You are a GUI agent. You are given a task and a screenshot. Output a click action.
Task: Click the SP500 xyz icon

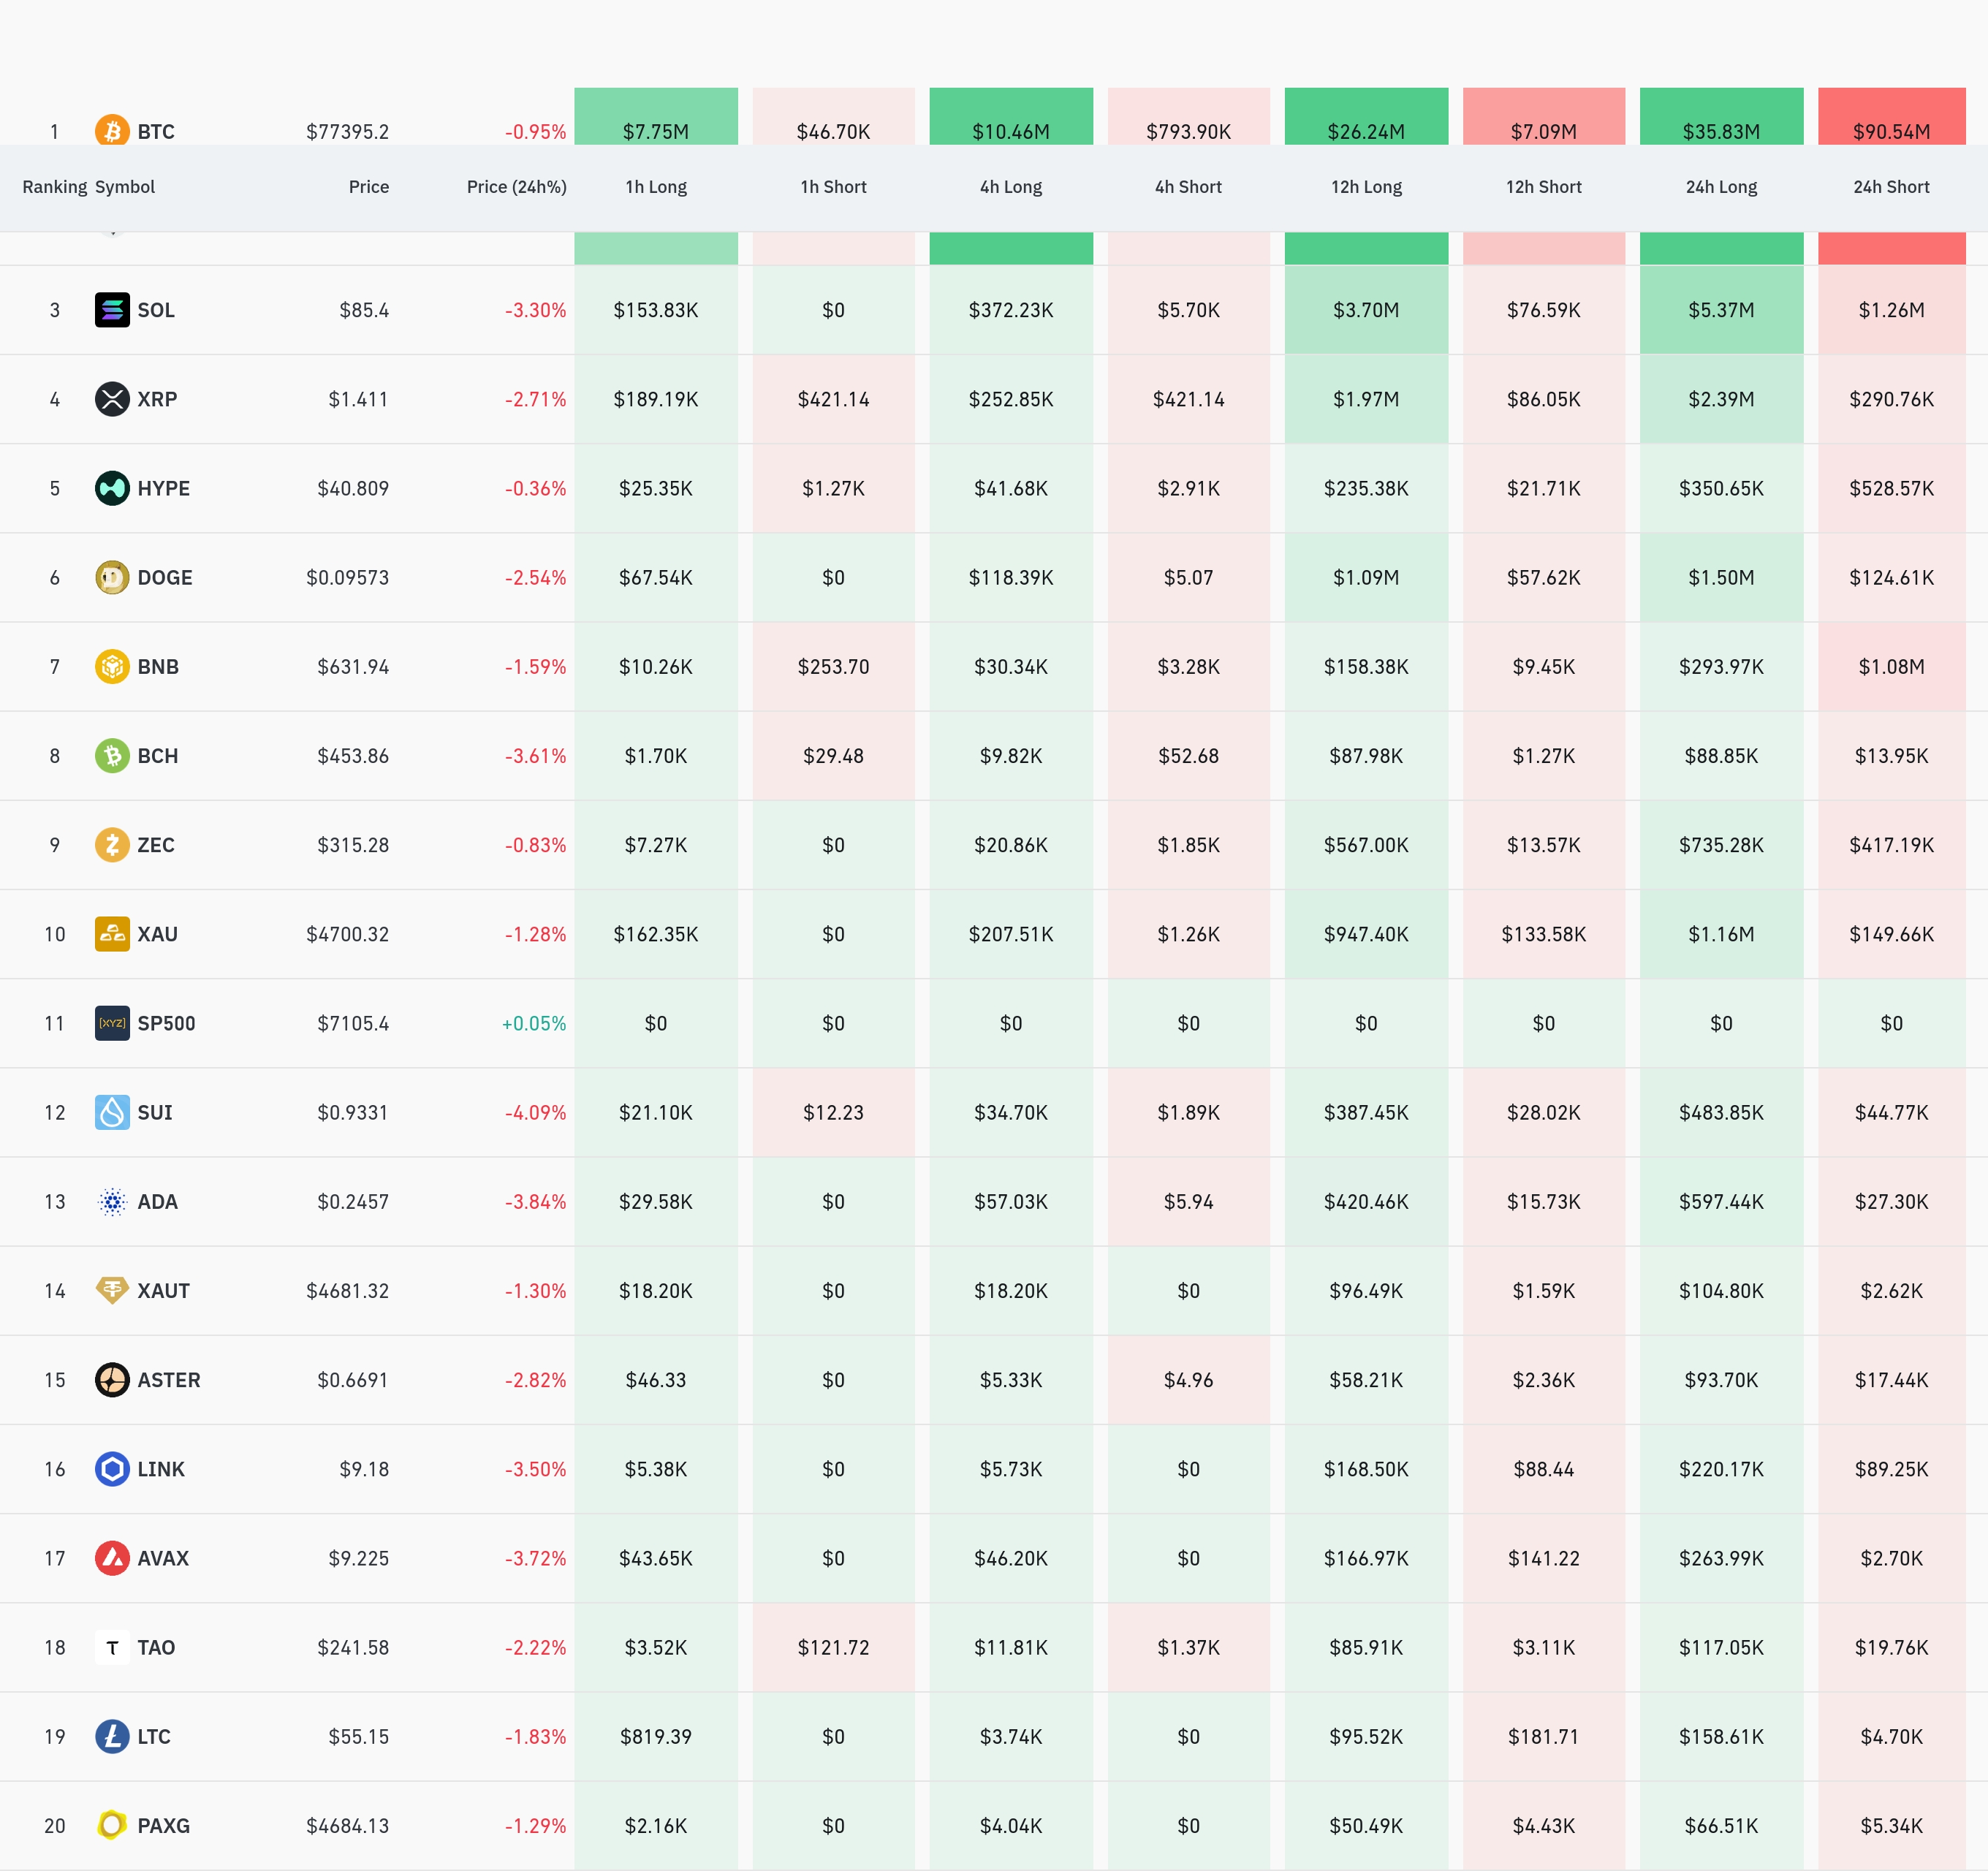pos(112,1023)
